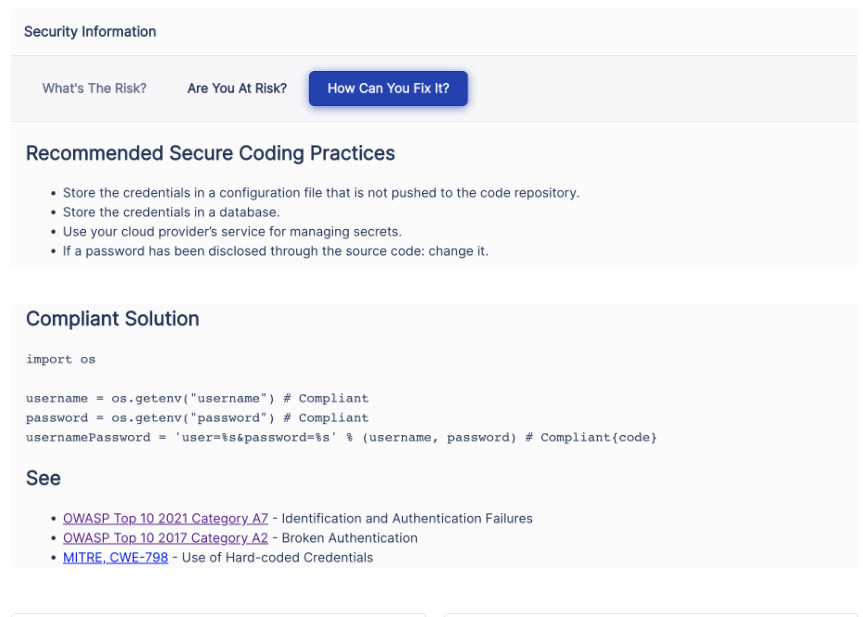Click the 'Identification and Authentication Failures' text

click(408, 518)
